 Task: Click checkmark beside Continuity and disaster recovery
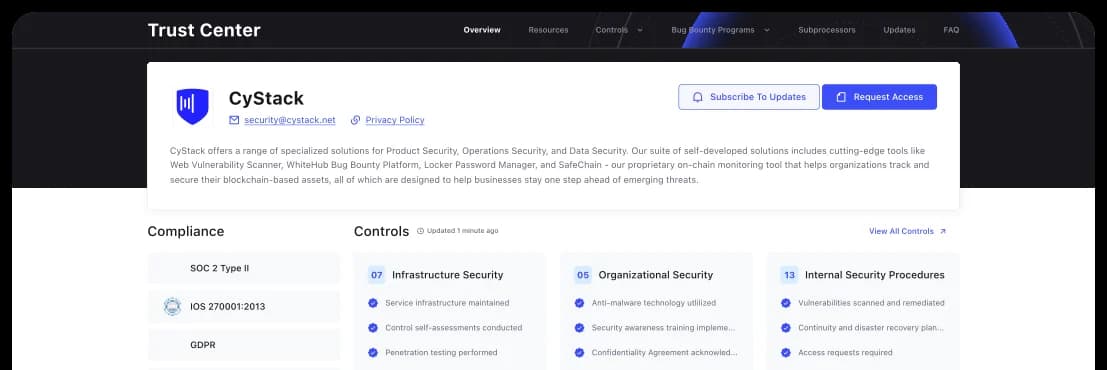pos(786,328)
